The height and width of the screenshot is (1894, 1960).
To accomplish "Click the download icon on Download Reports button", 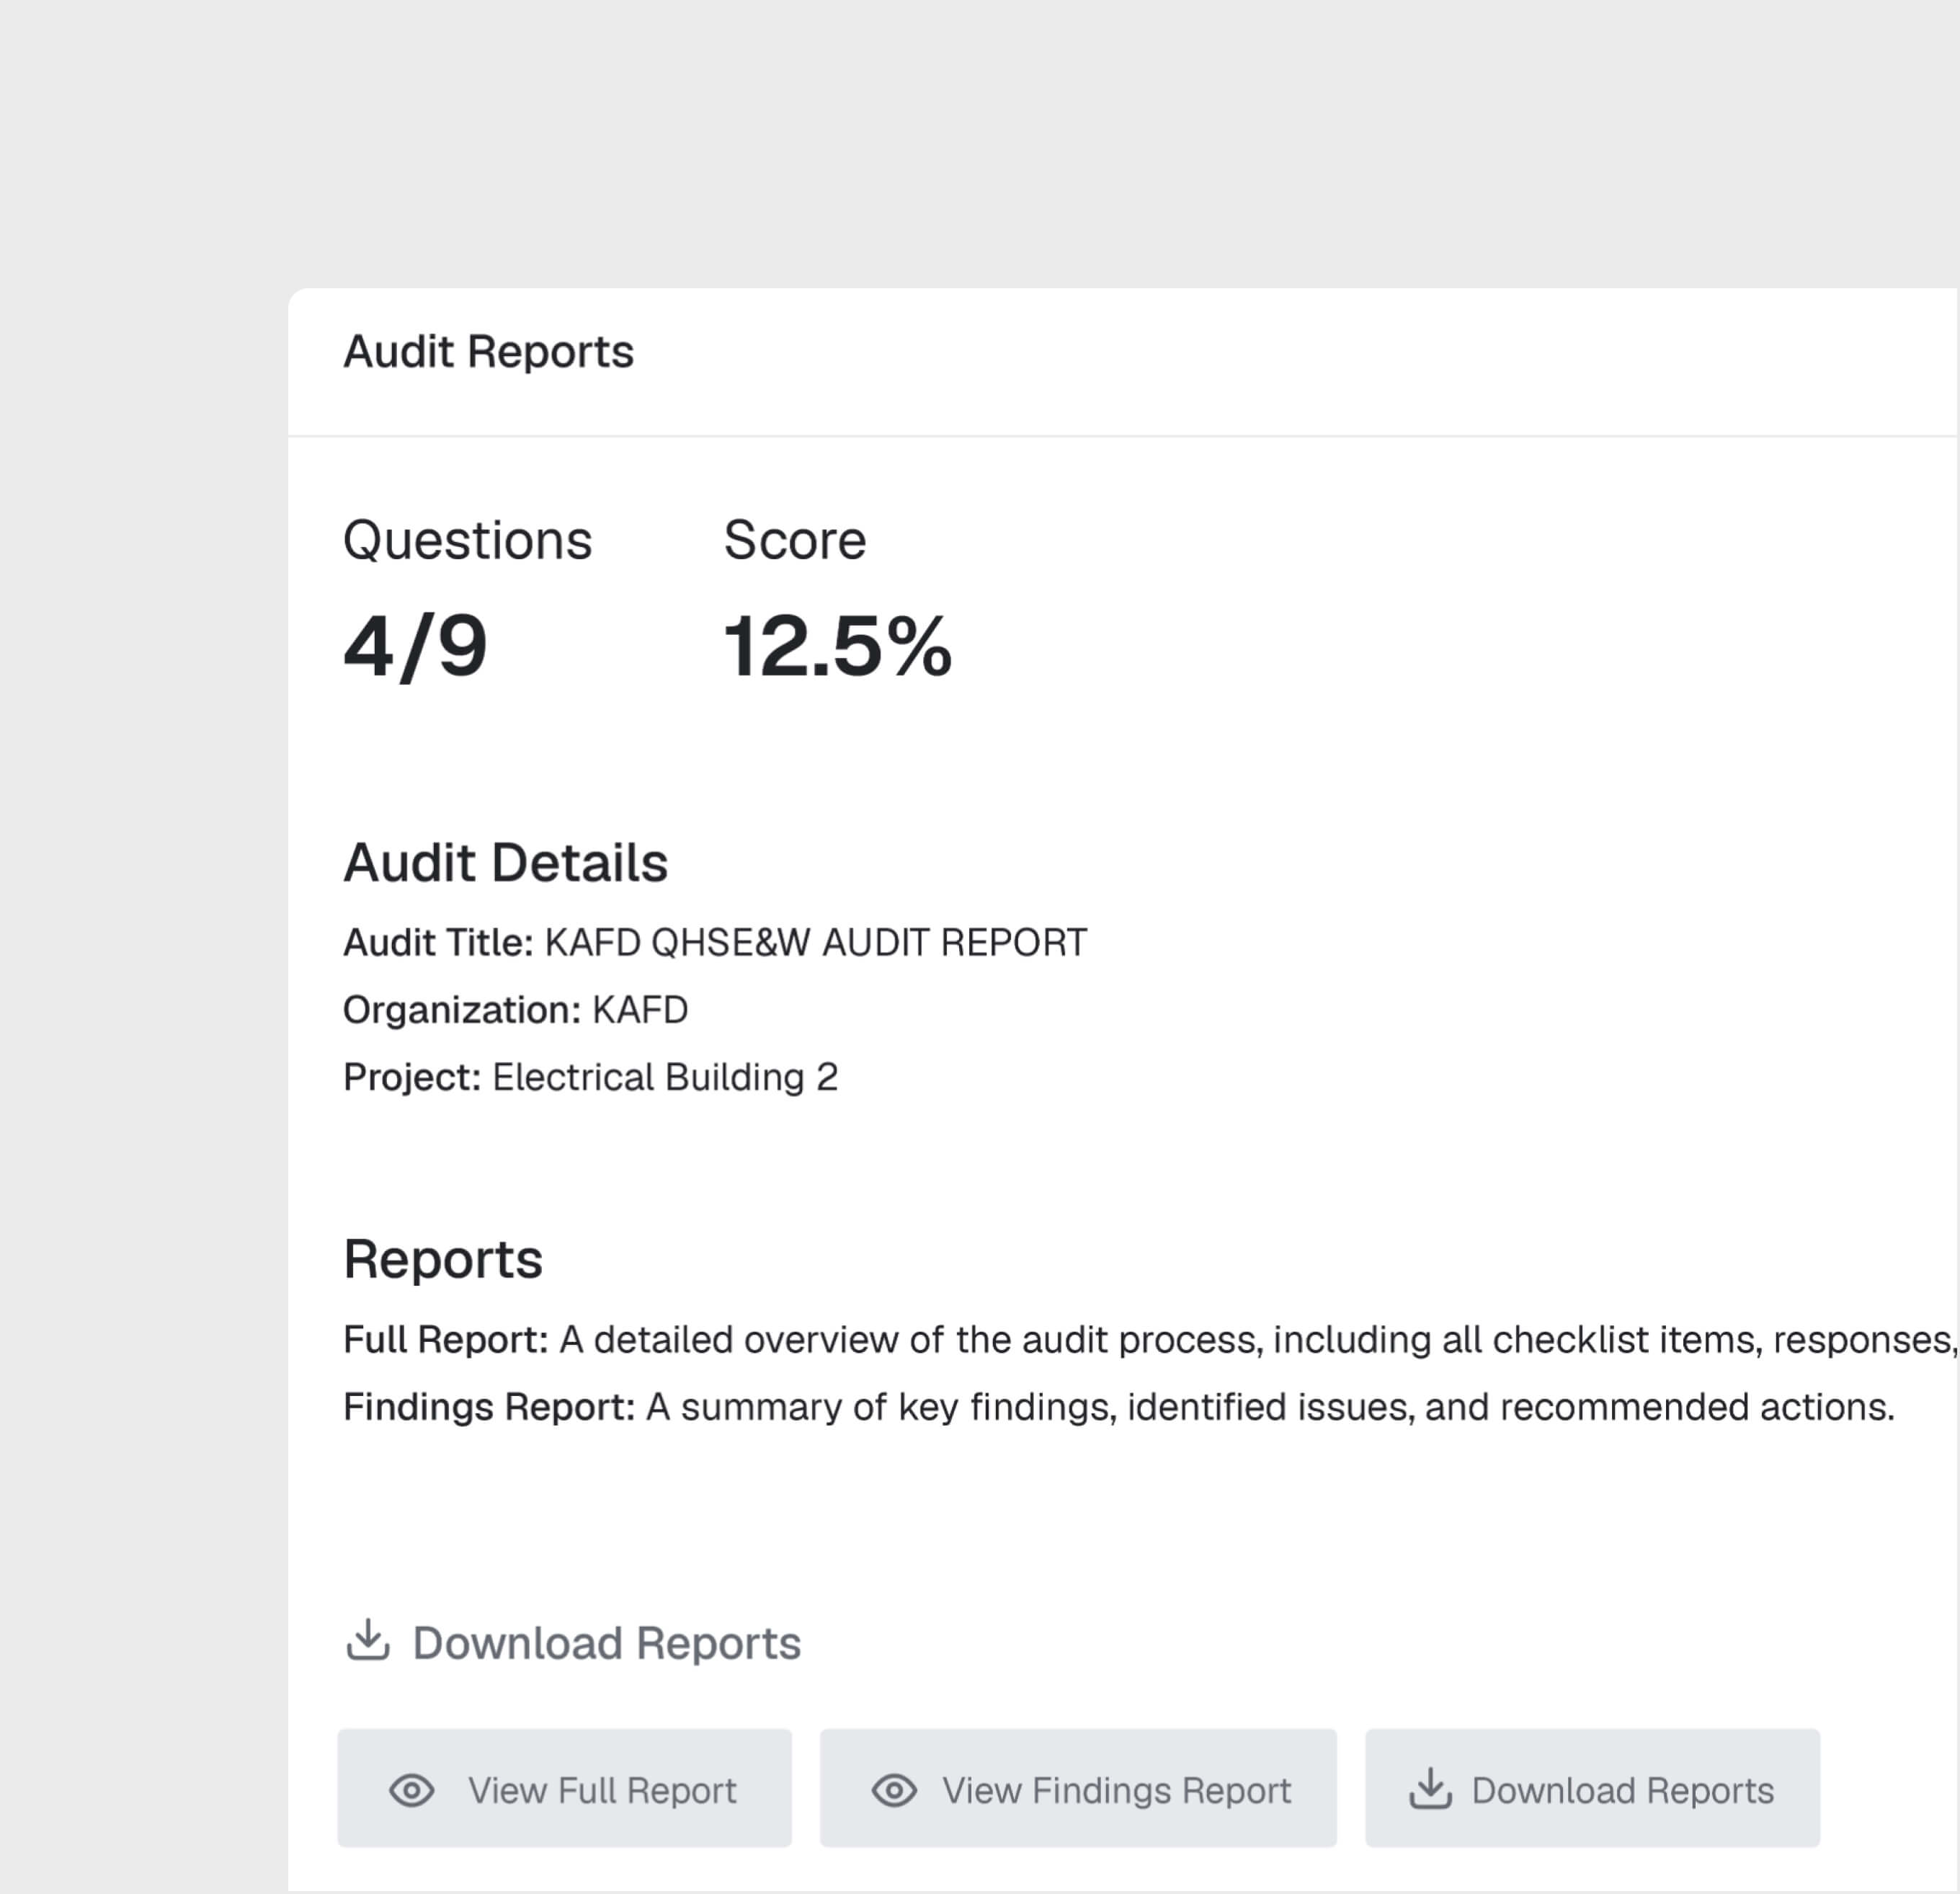I will click(x=1430, y=1789).
